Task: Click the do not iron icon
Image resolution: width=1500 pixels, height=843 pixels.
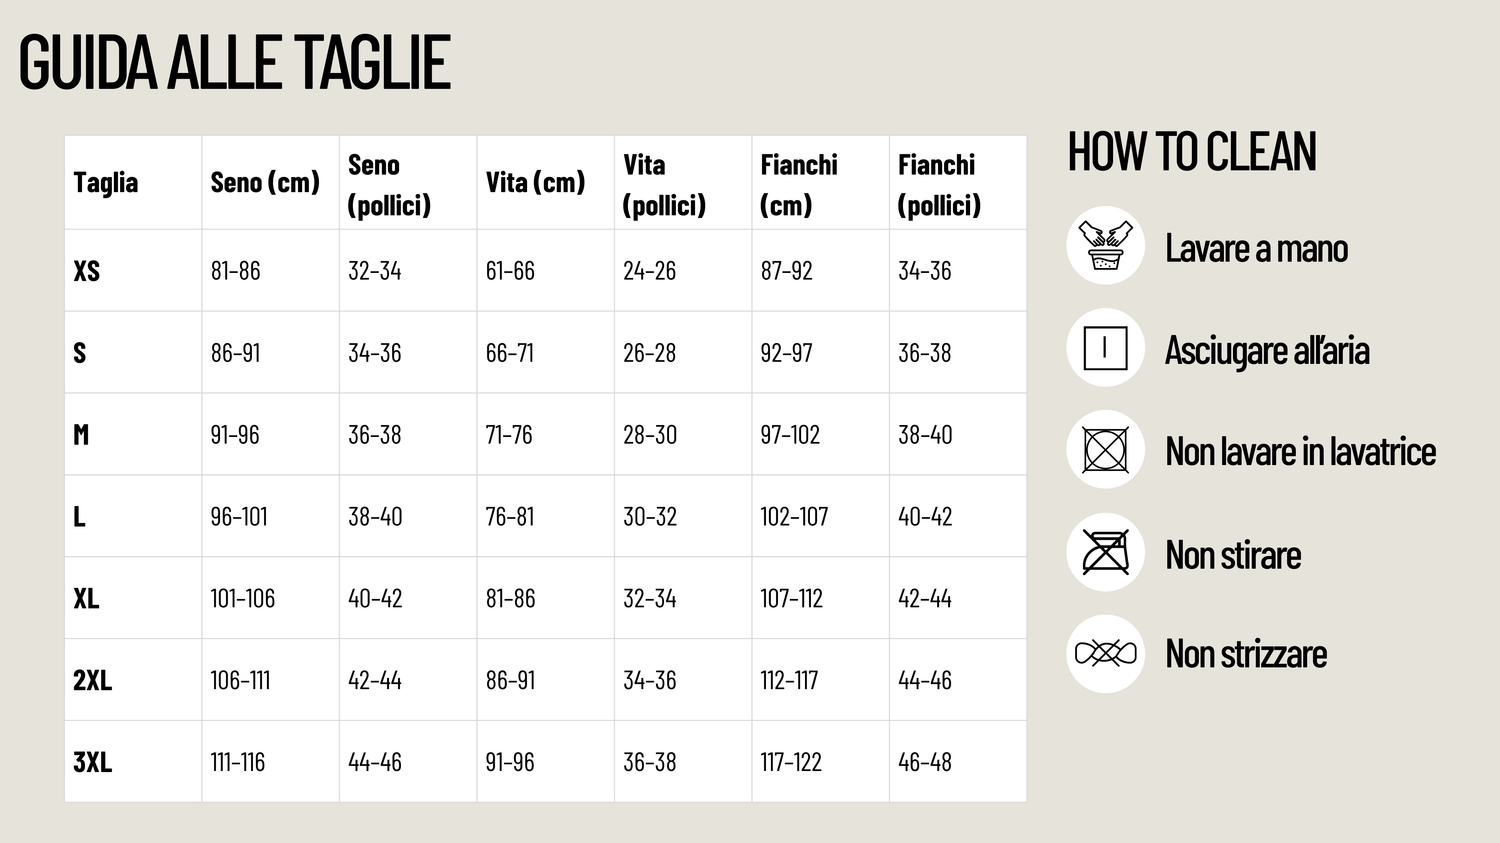Action: [1105, 552]
